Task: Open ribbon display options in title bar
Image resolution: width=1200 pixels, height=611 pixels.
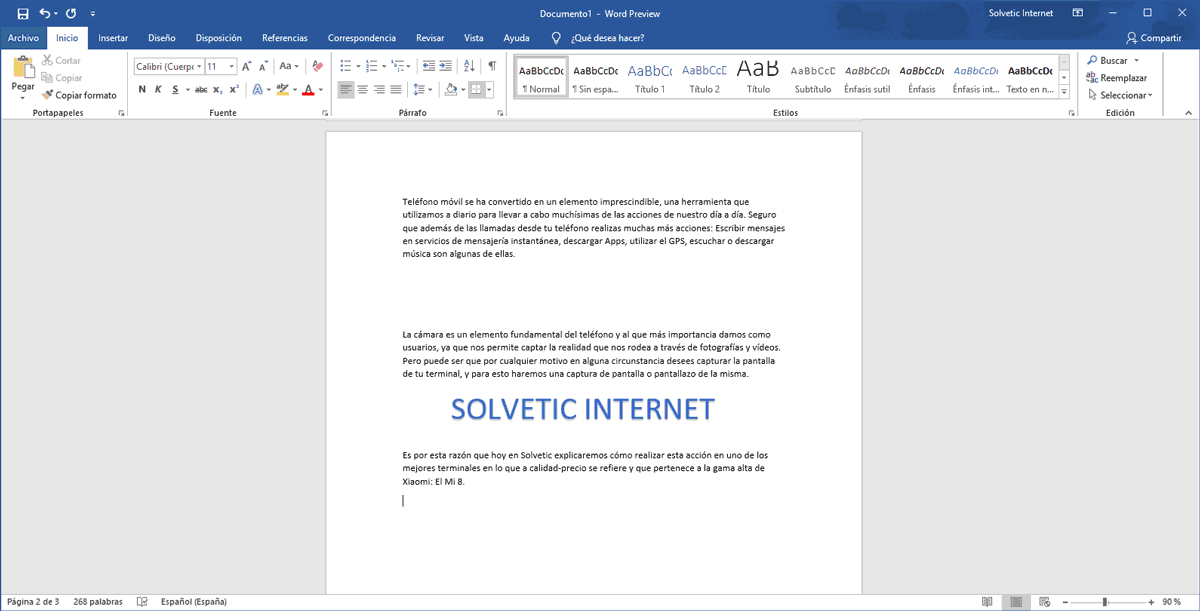Action: tap(1078, 13)
